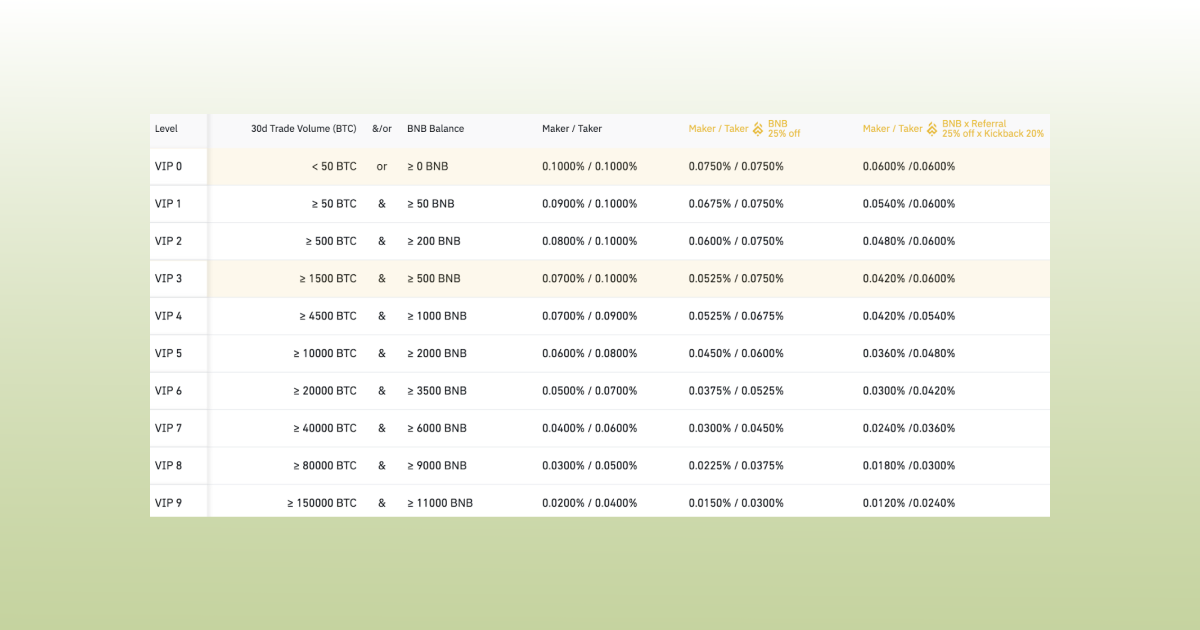This screenshot has height=630, width=1200.
Task: Click the "BNB Balance" column header
Action: 434,128
